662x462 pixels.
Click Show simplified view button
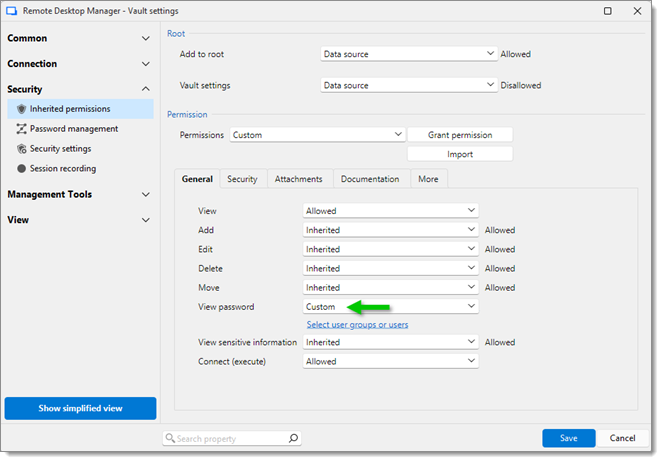click(80, 408)
